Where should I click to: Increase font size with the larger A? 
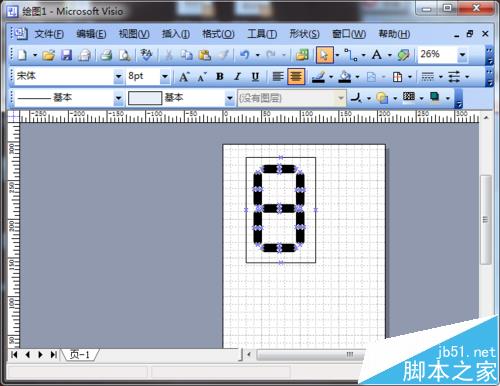[184, 77]
